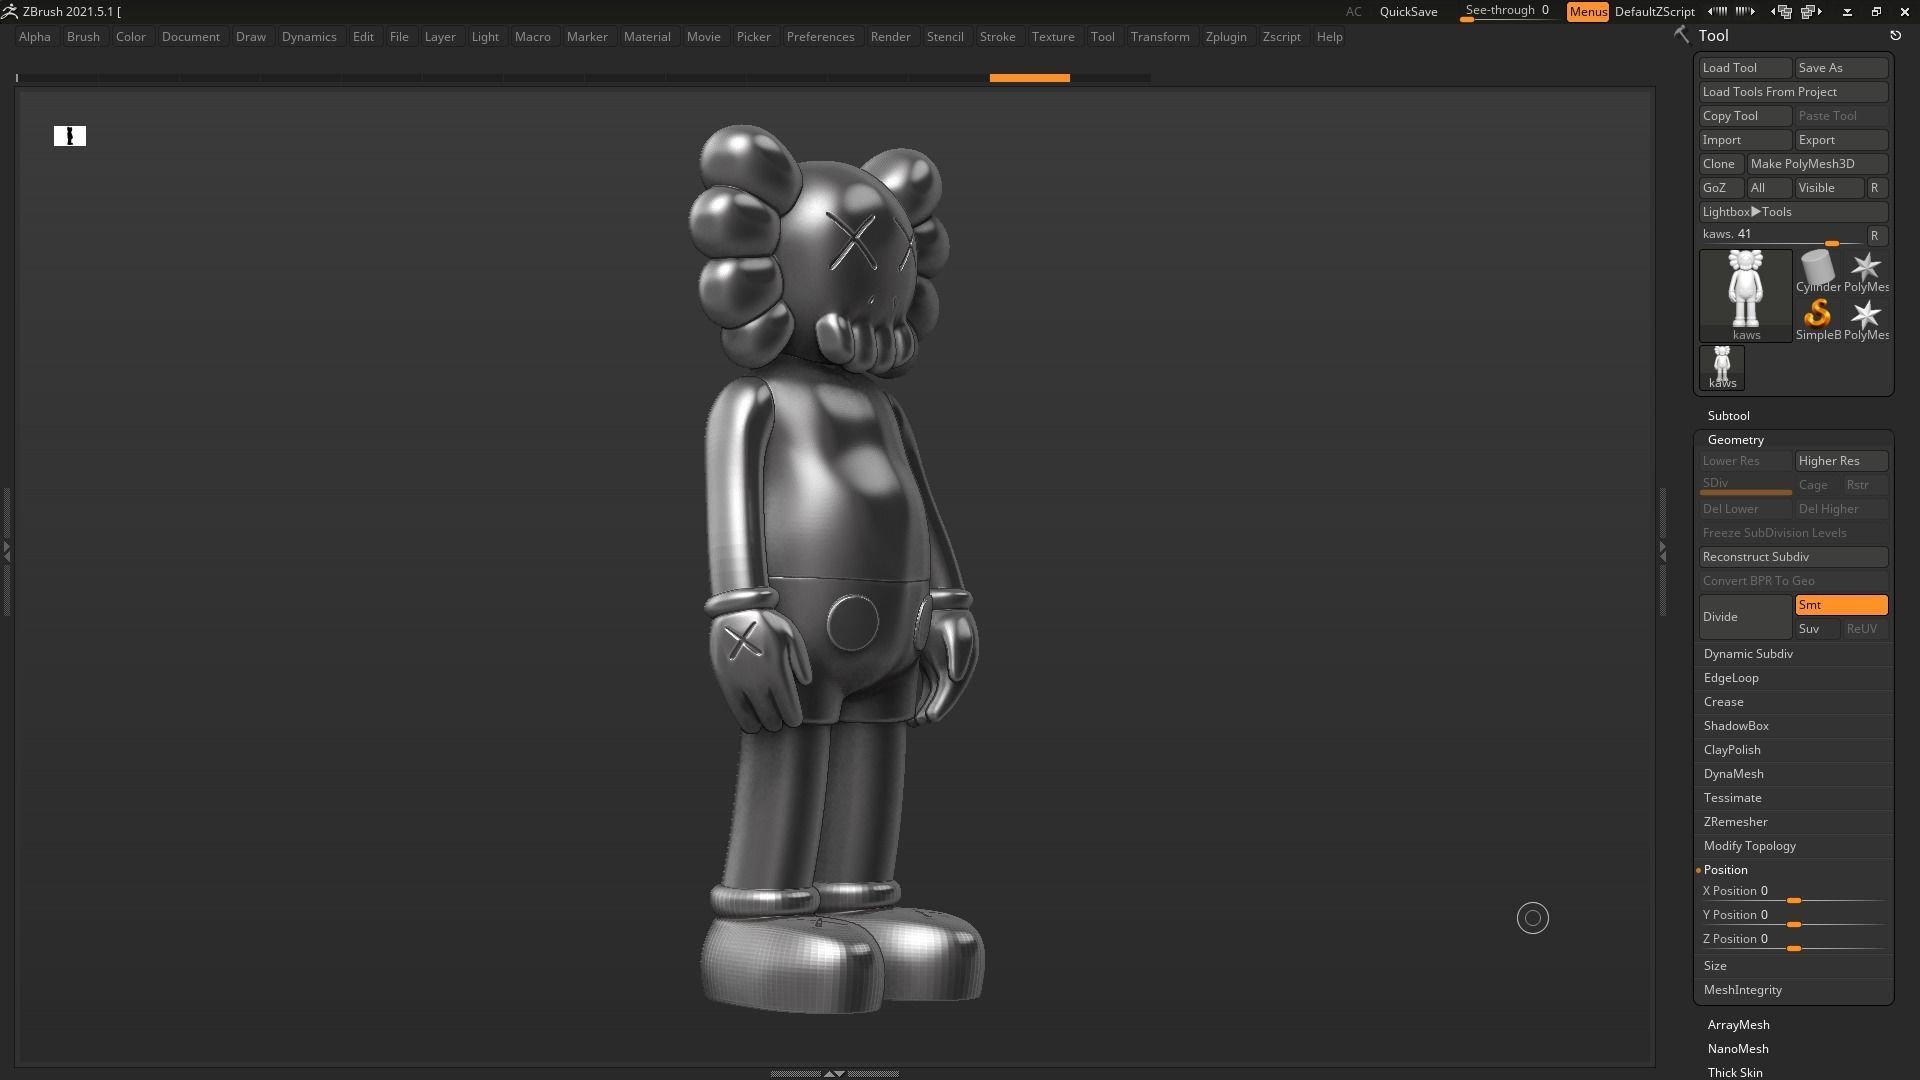
Task: Expand the Tessimate section
Action: tap(1732, 798)
